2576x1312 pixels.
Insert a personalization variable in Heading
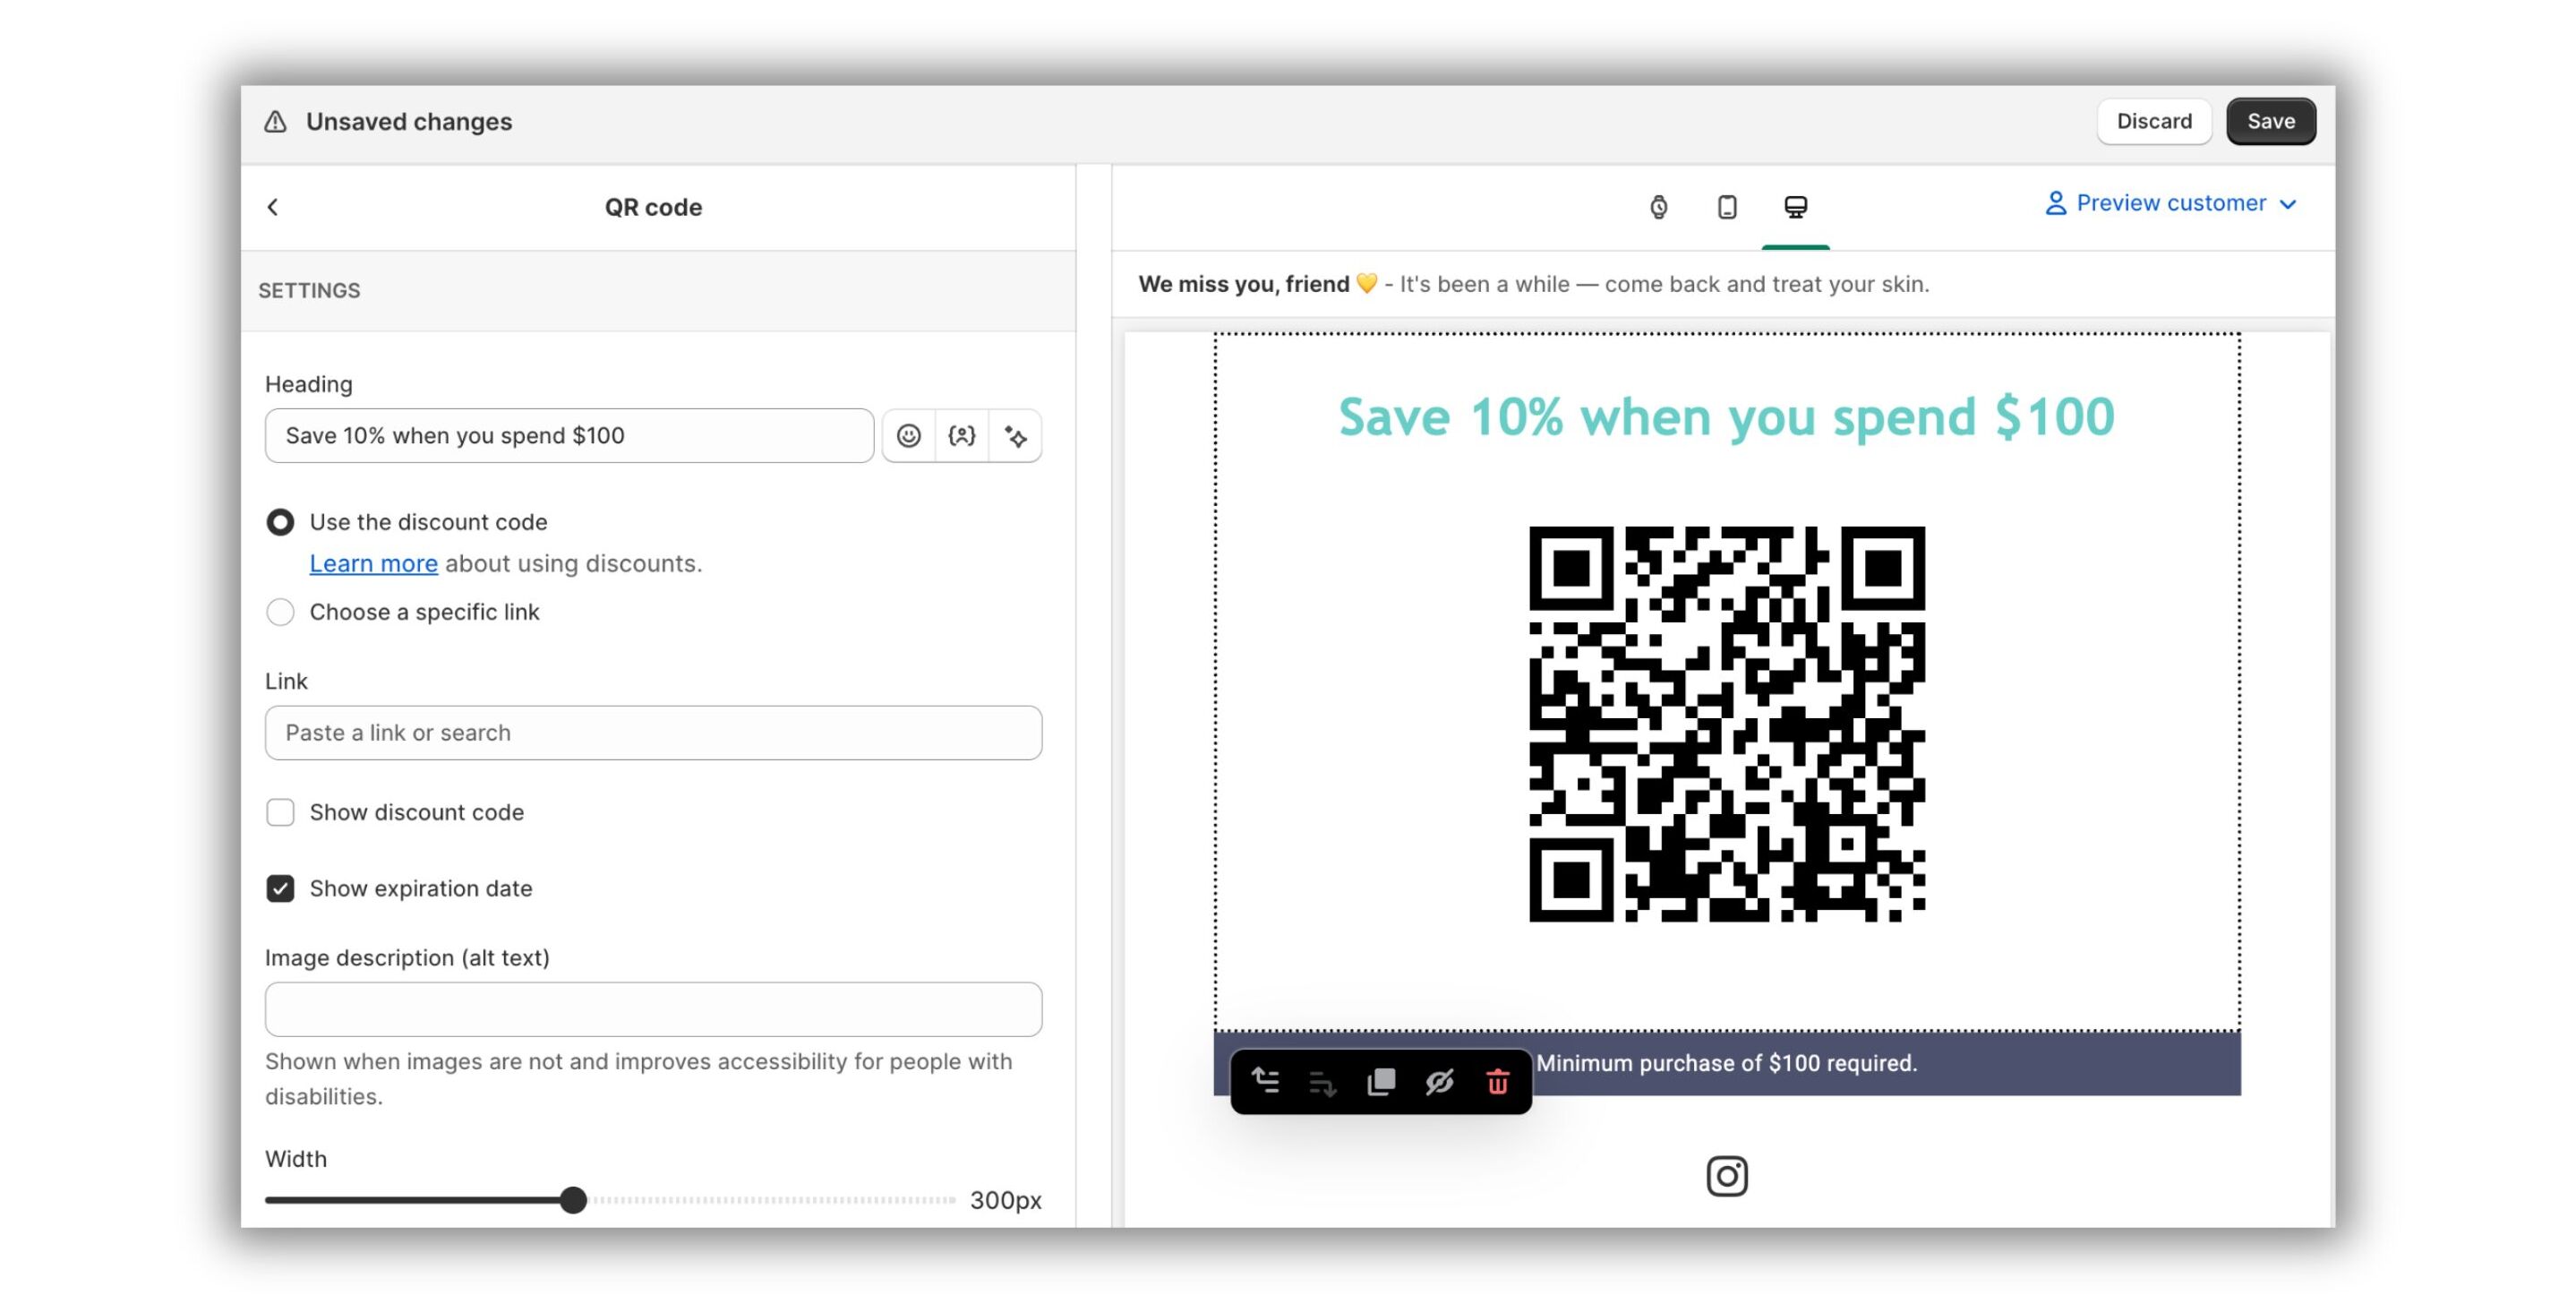point(961,436)
